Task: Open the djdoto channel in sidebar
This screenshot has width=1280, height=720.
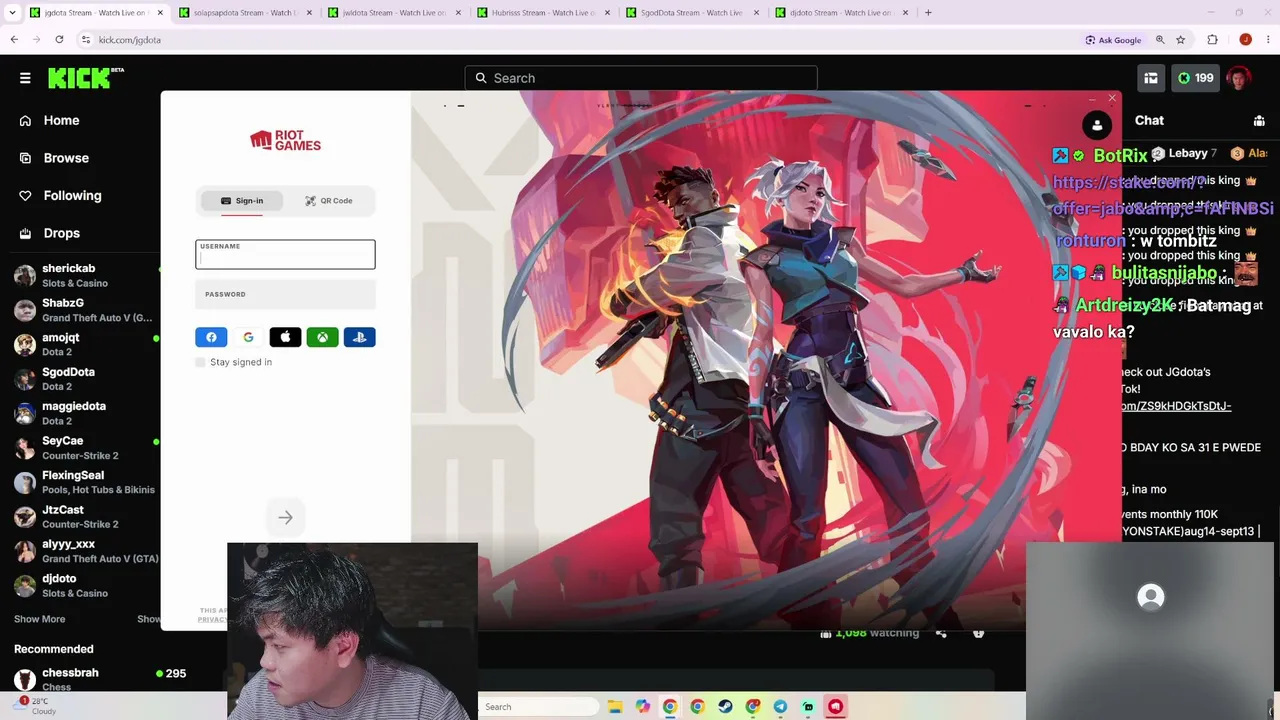Action: (x=80, y=586)
